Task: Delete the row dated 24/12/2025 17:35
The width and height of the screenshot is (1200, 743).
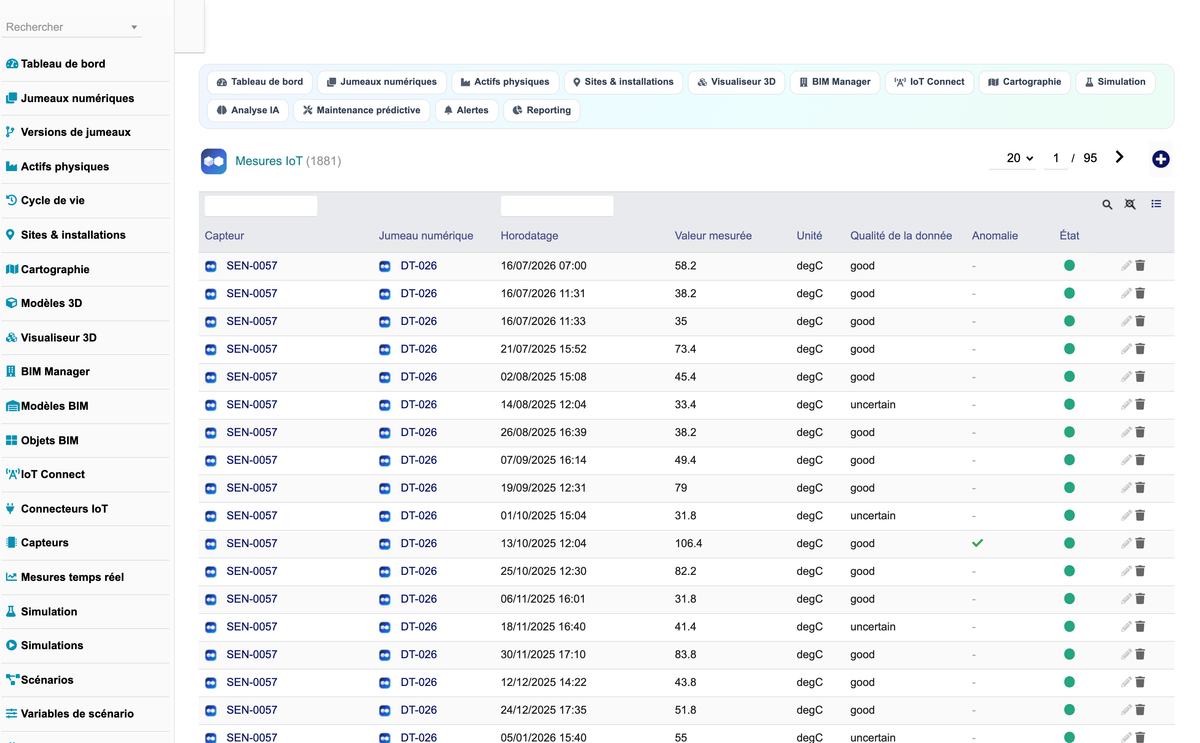Action: [1140, 710]
